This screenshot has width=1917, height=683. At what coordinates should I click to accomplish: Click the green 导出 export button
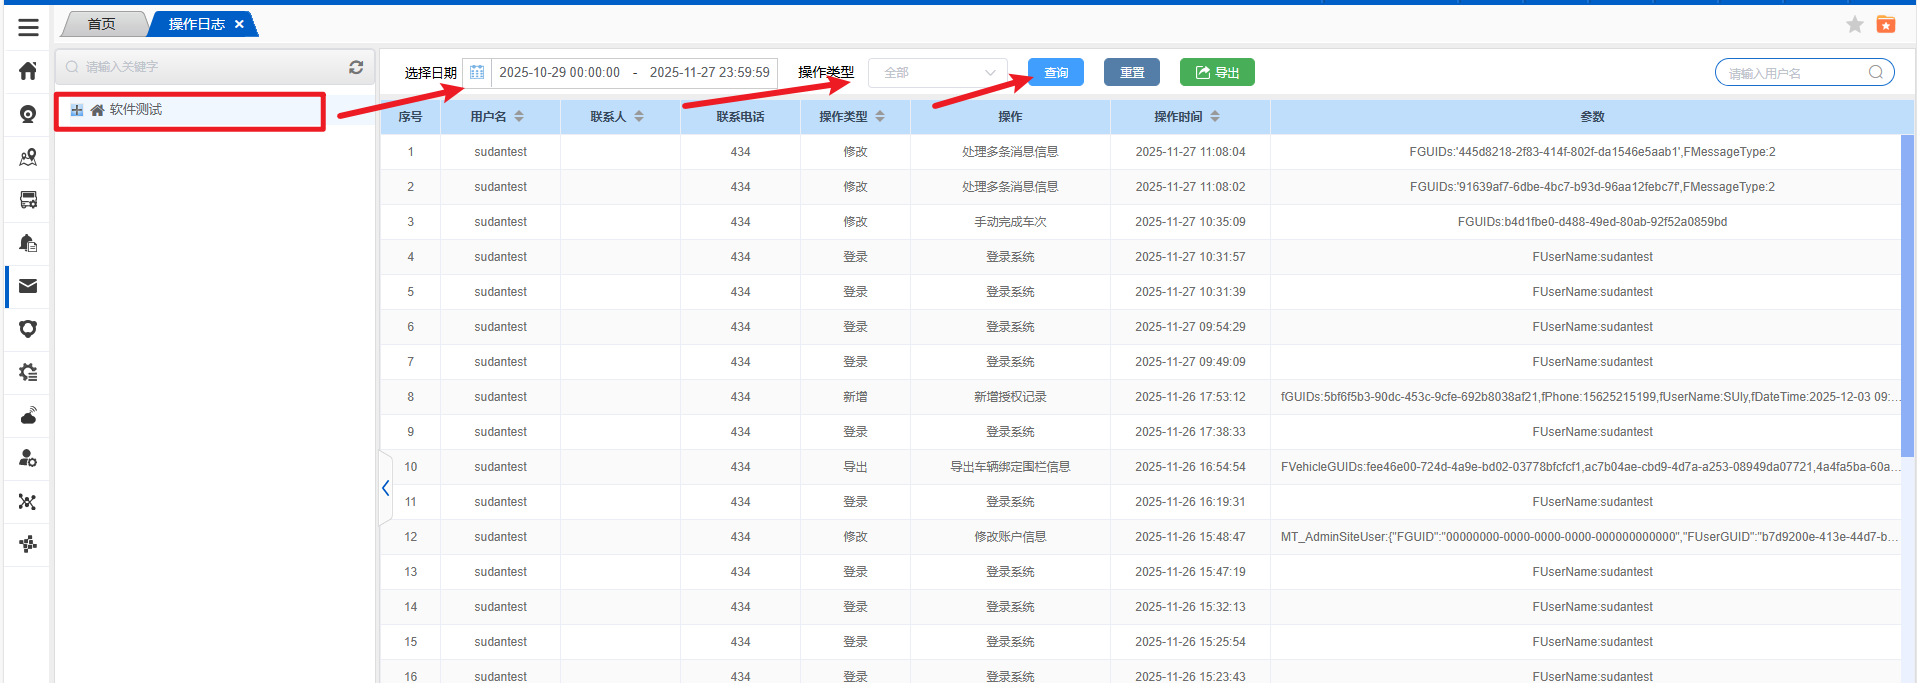tap(1217, 72)
